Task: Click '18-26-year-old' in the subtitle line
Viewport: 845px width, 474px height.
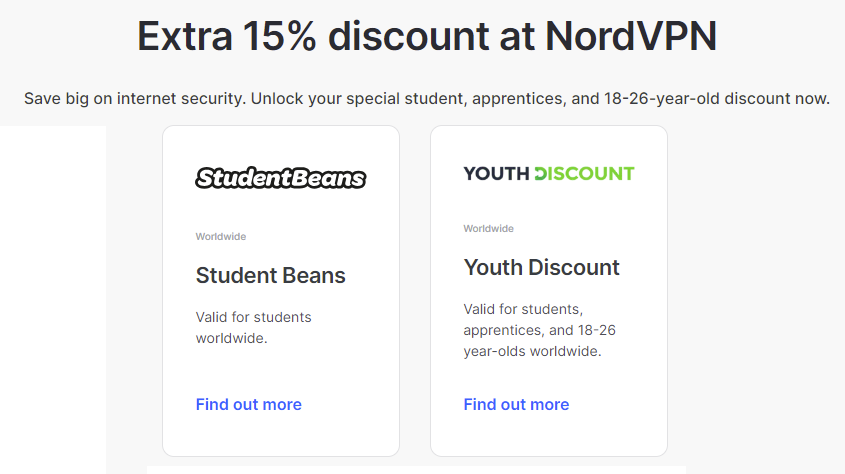Action: [x=662, y=99]
